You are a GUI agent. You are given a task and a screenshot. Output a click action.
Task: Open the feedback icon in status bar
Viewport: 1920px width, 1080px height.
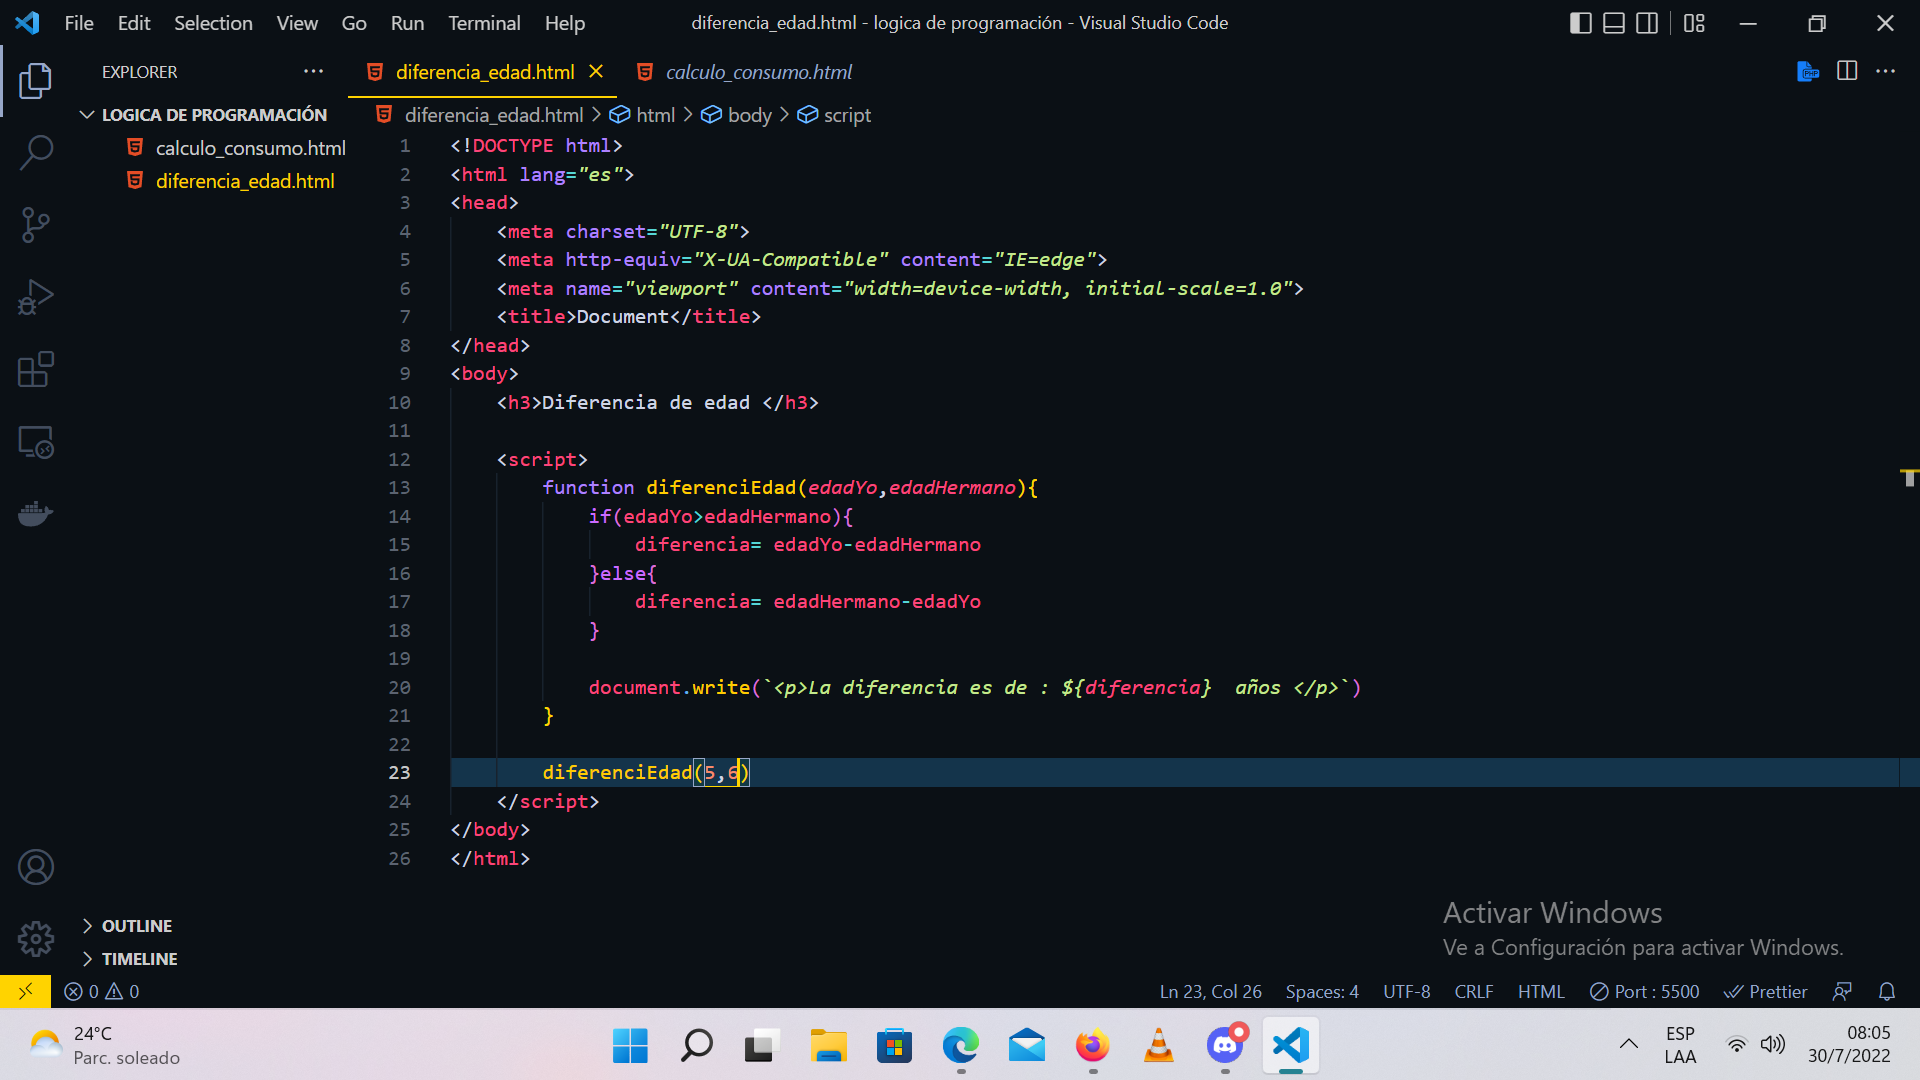(1842, 991)
